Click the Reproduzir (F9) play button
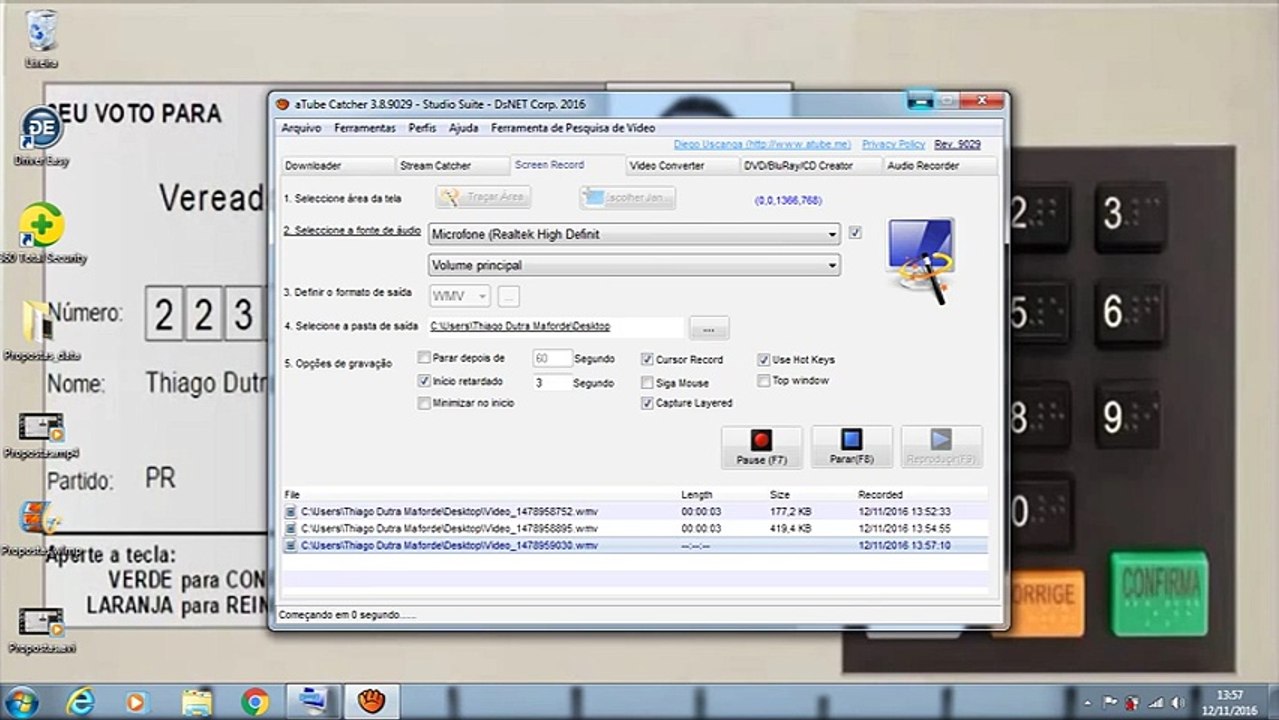 [x=941, y=447]
